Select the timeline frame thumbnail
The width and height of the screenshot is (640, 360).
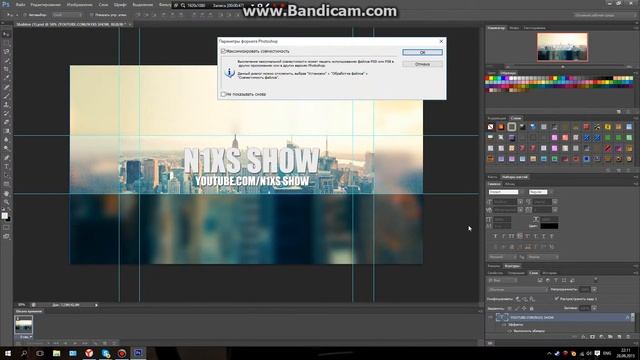tap(24, 324)
